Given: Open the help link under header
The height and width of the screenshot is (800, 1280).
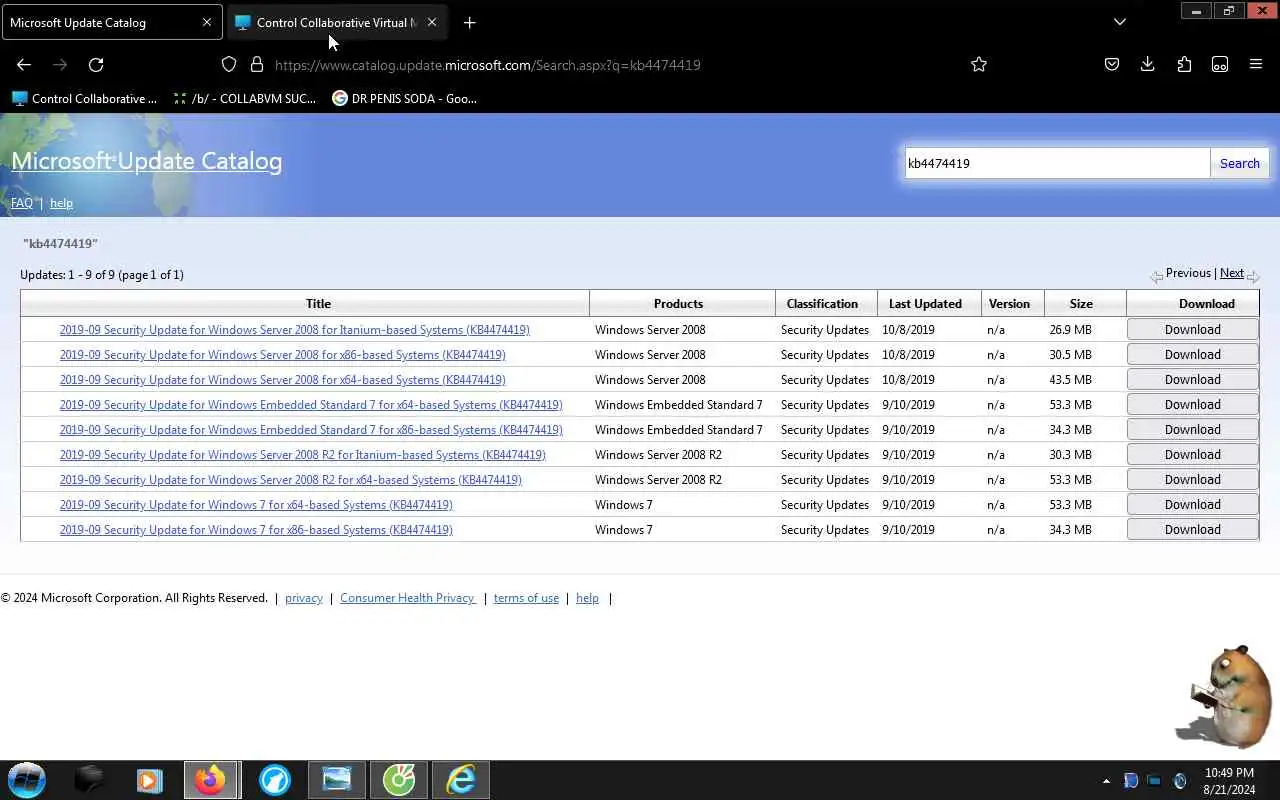Looking at the screenshot, I should 61,203.
